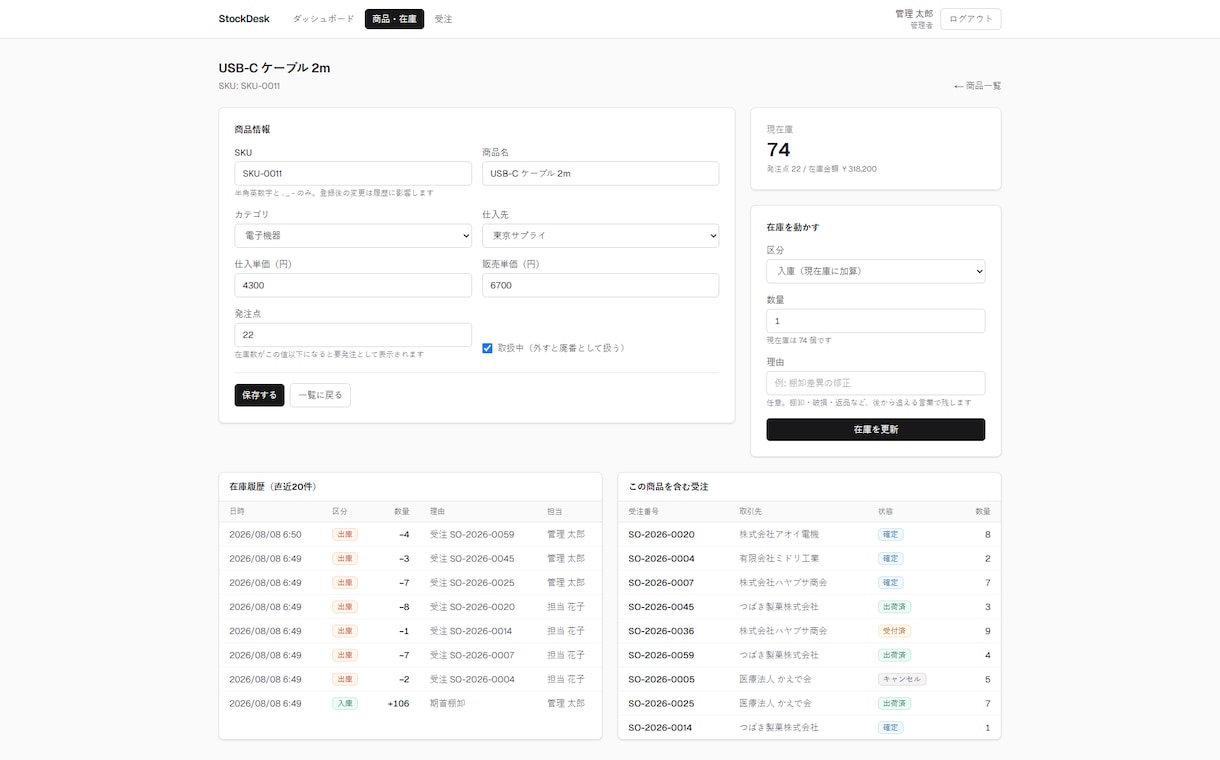Toggle the 取扱中 checkbox
1220x760 pixels.
[x=487, y=348]
